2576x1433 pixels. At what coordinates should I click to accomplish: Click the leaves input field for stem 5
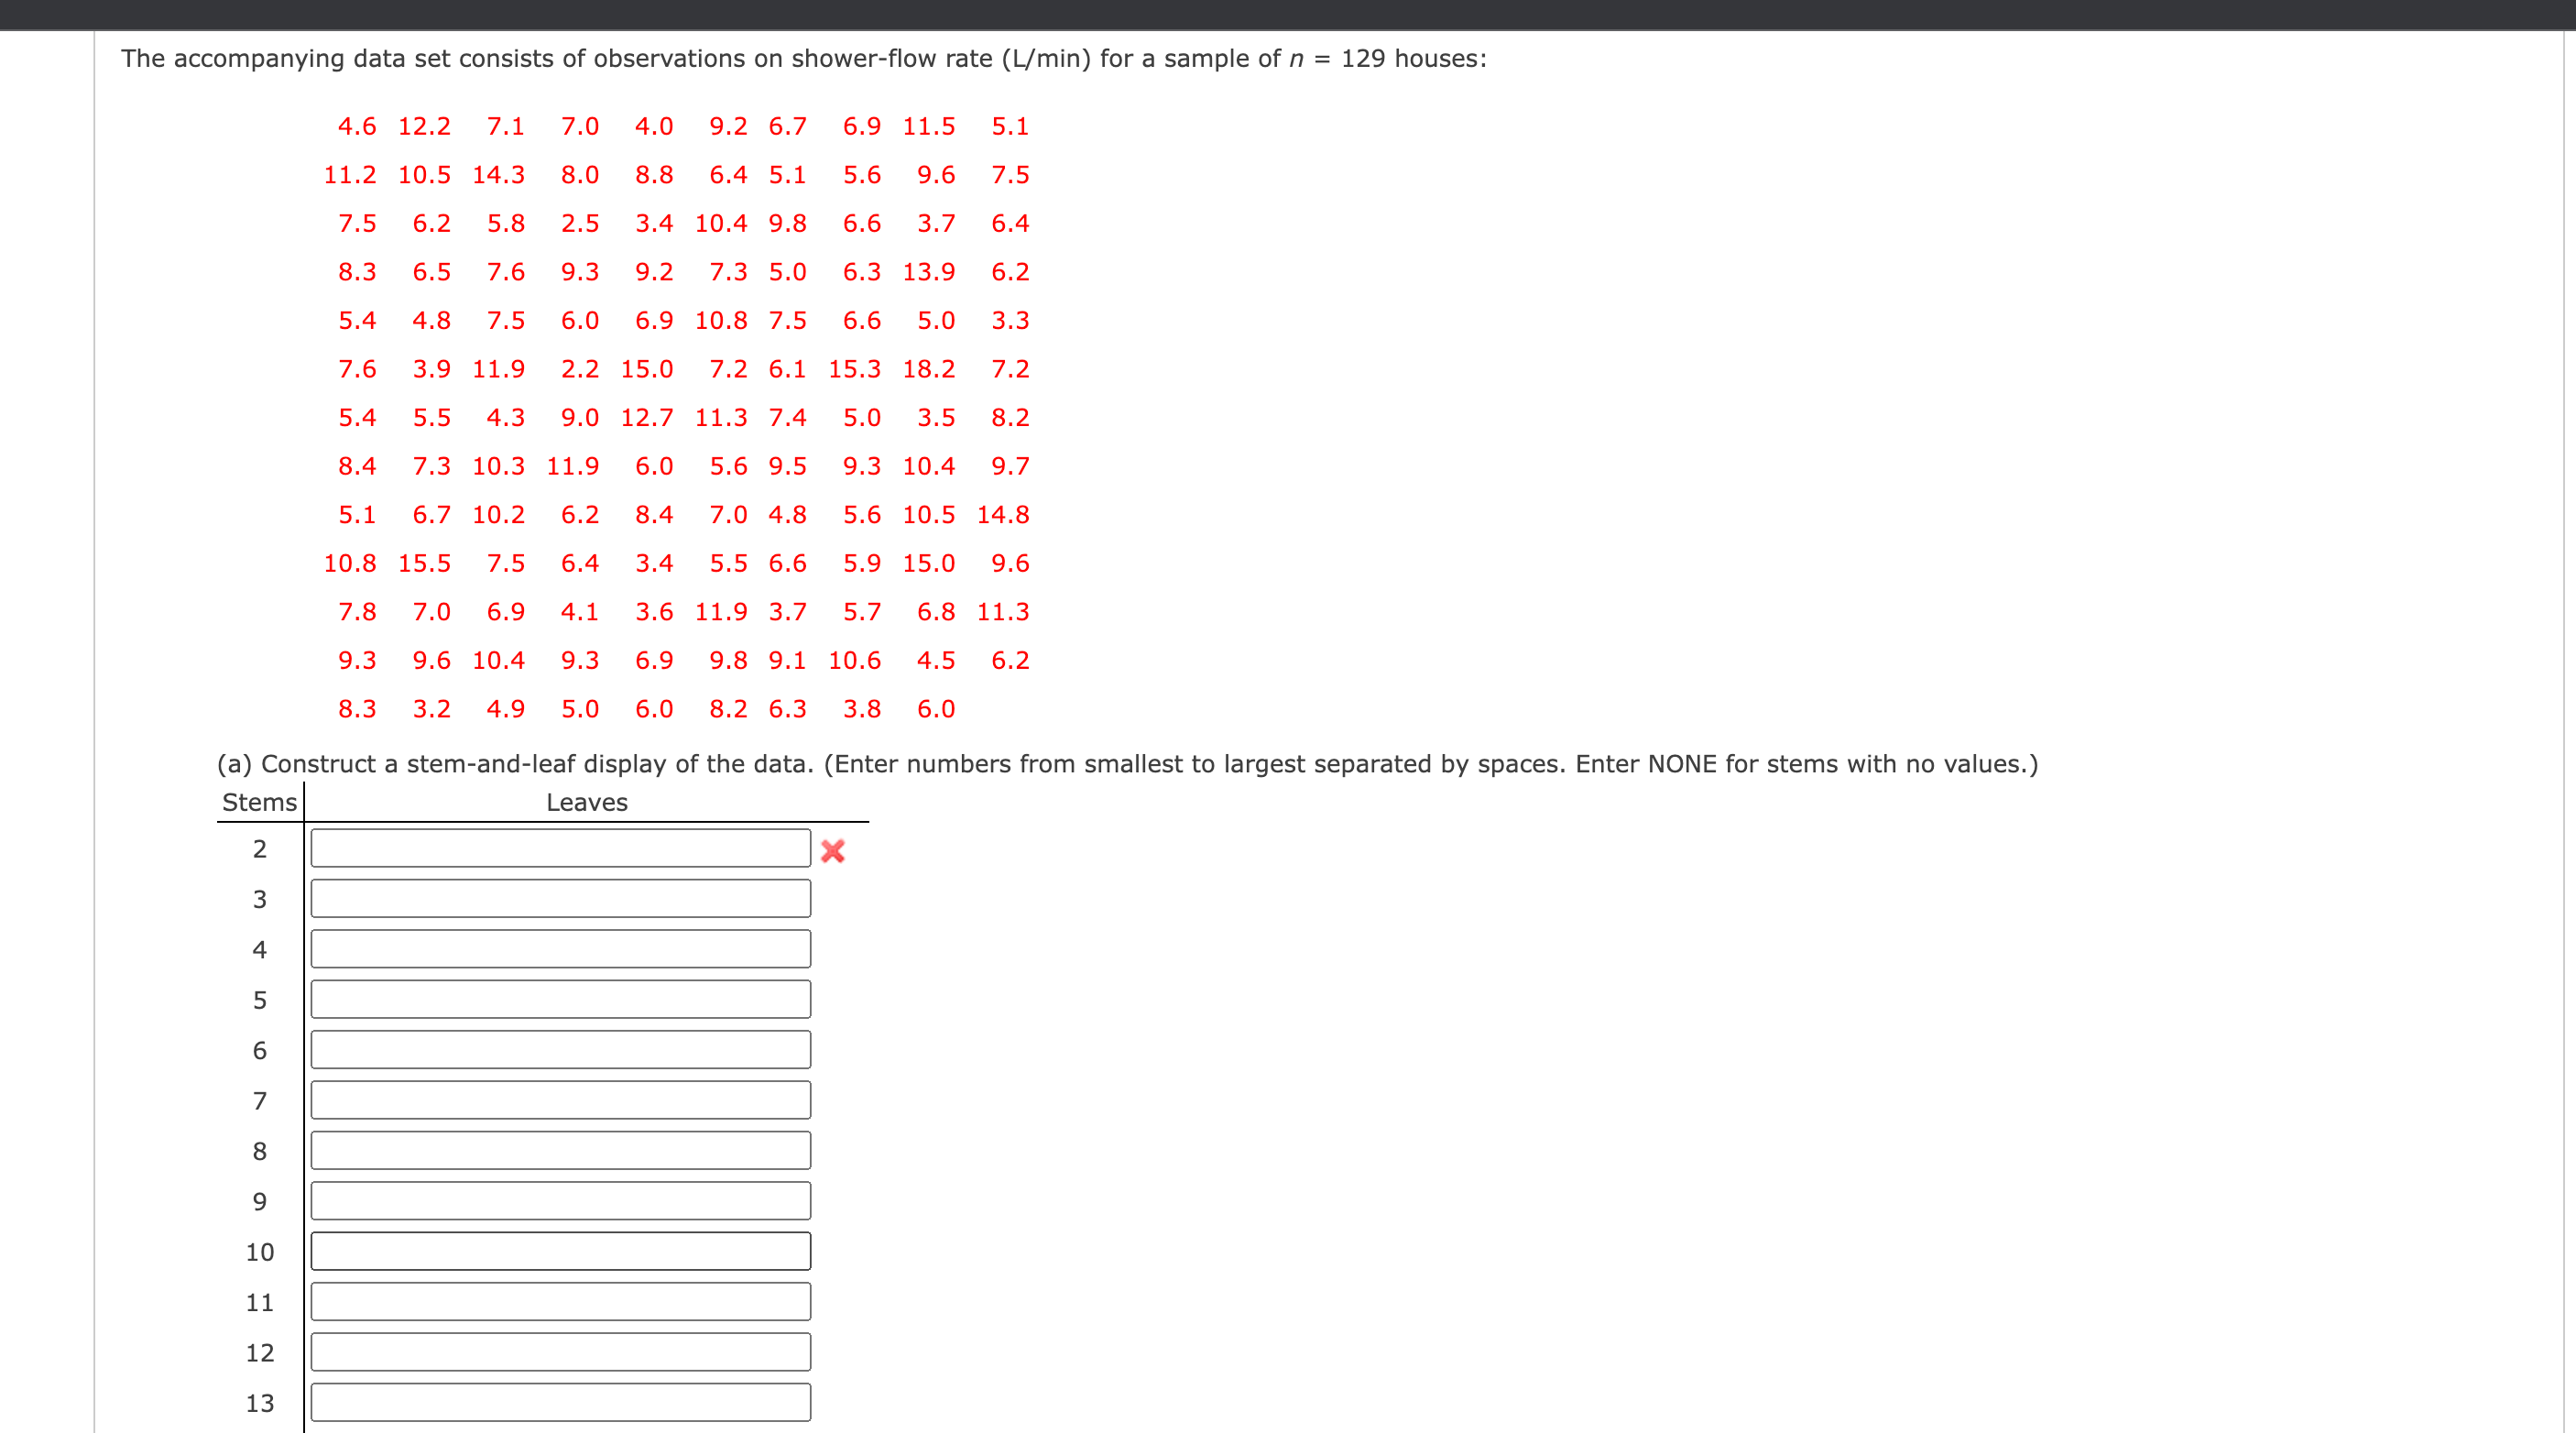click(x=561, y=998)
